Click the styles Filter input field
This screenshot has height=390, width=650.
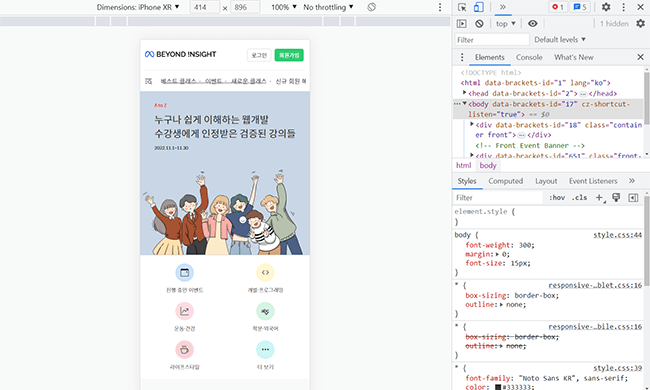coord(497,198)
